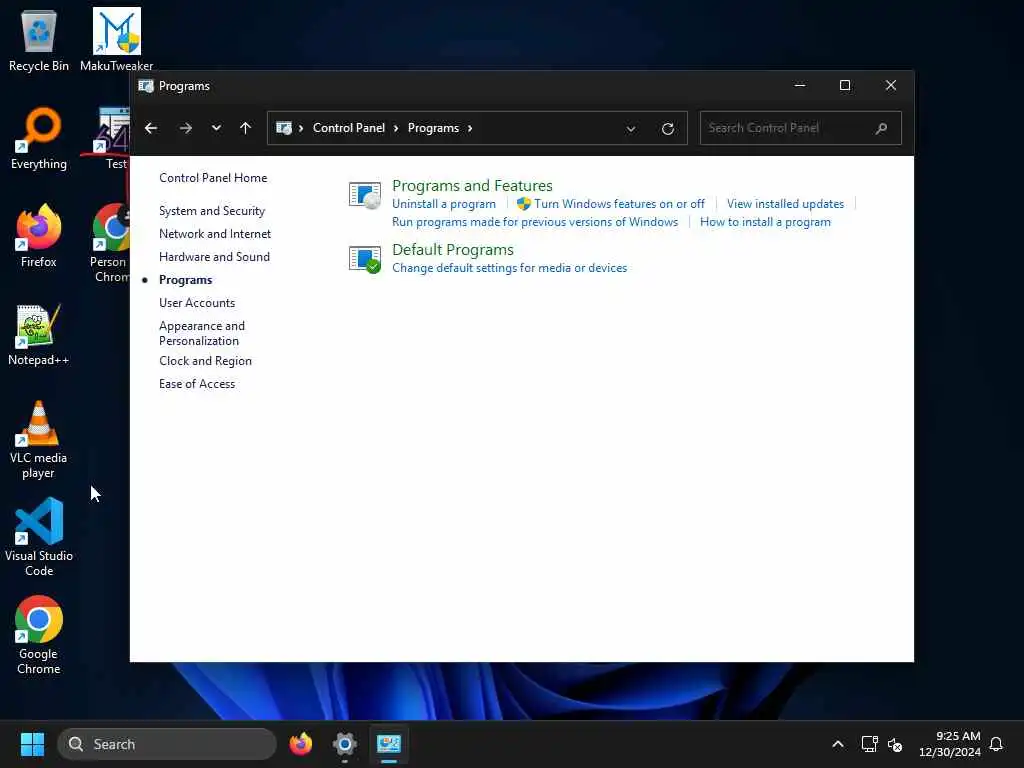
Task: Open the Windows Start menu
Action: [x=32, y=744]
